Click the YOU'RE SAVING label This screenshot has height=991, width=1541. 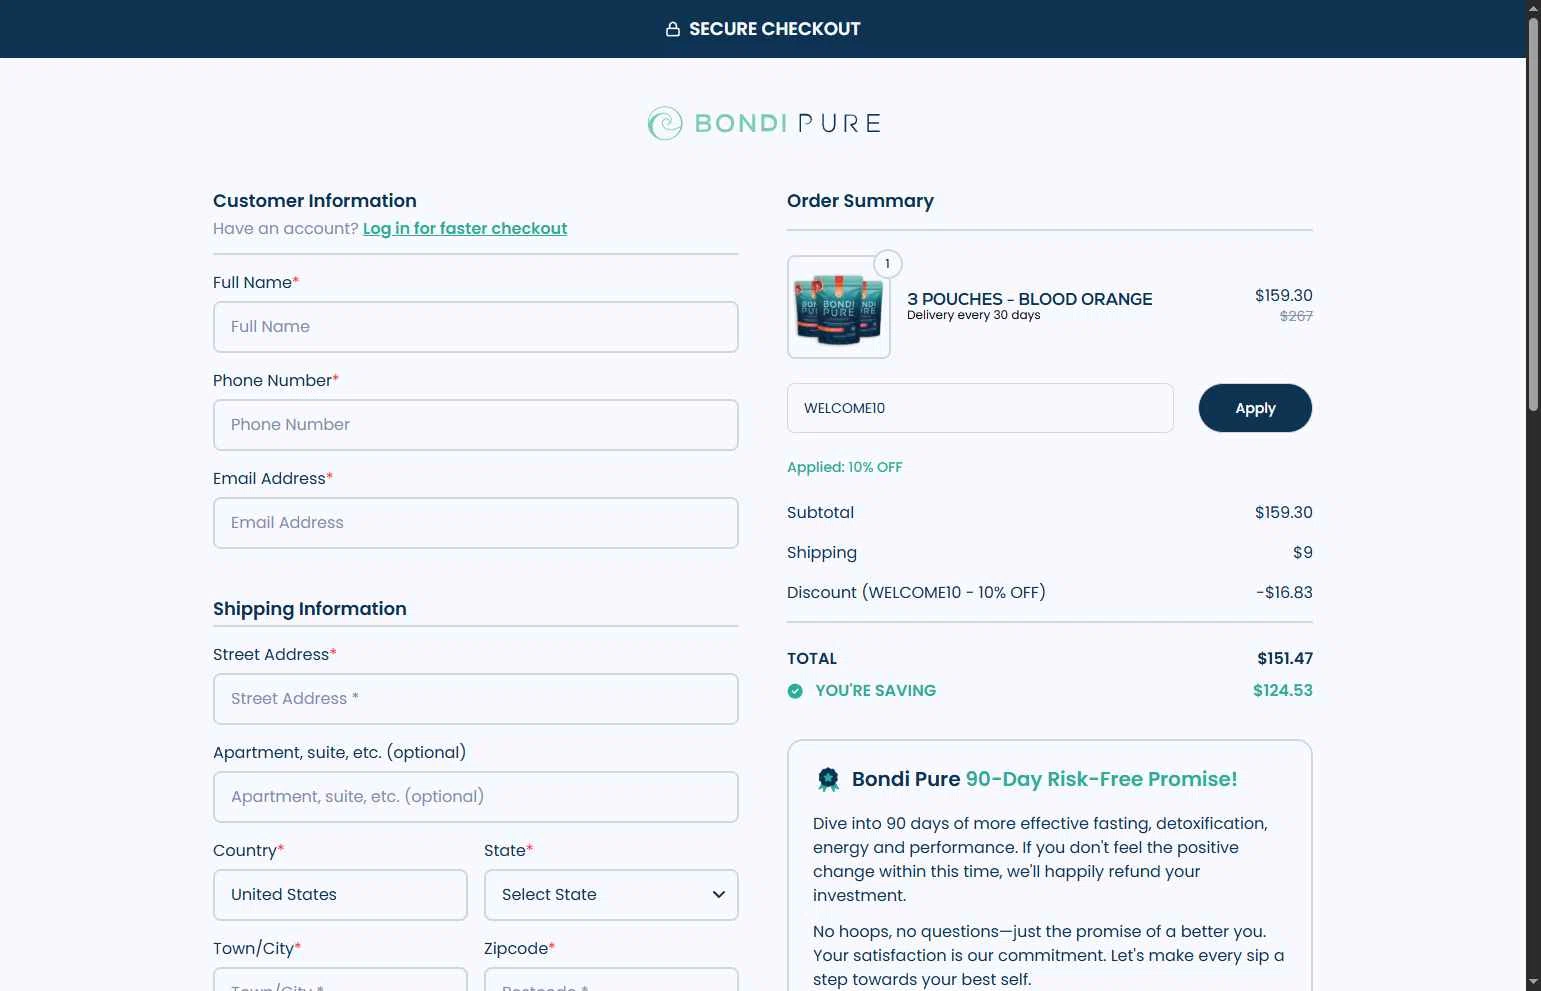point(875,691)
